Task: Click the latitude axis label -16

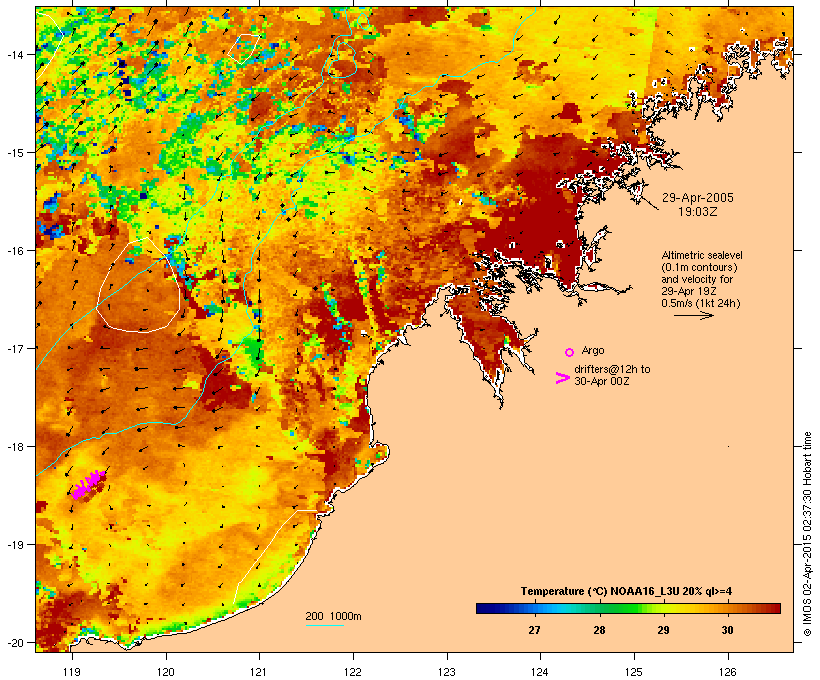Action: tap(14, 251)
